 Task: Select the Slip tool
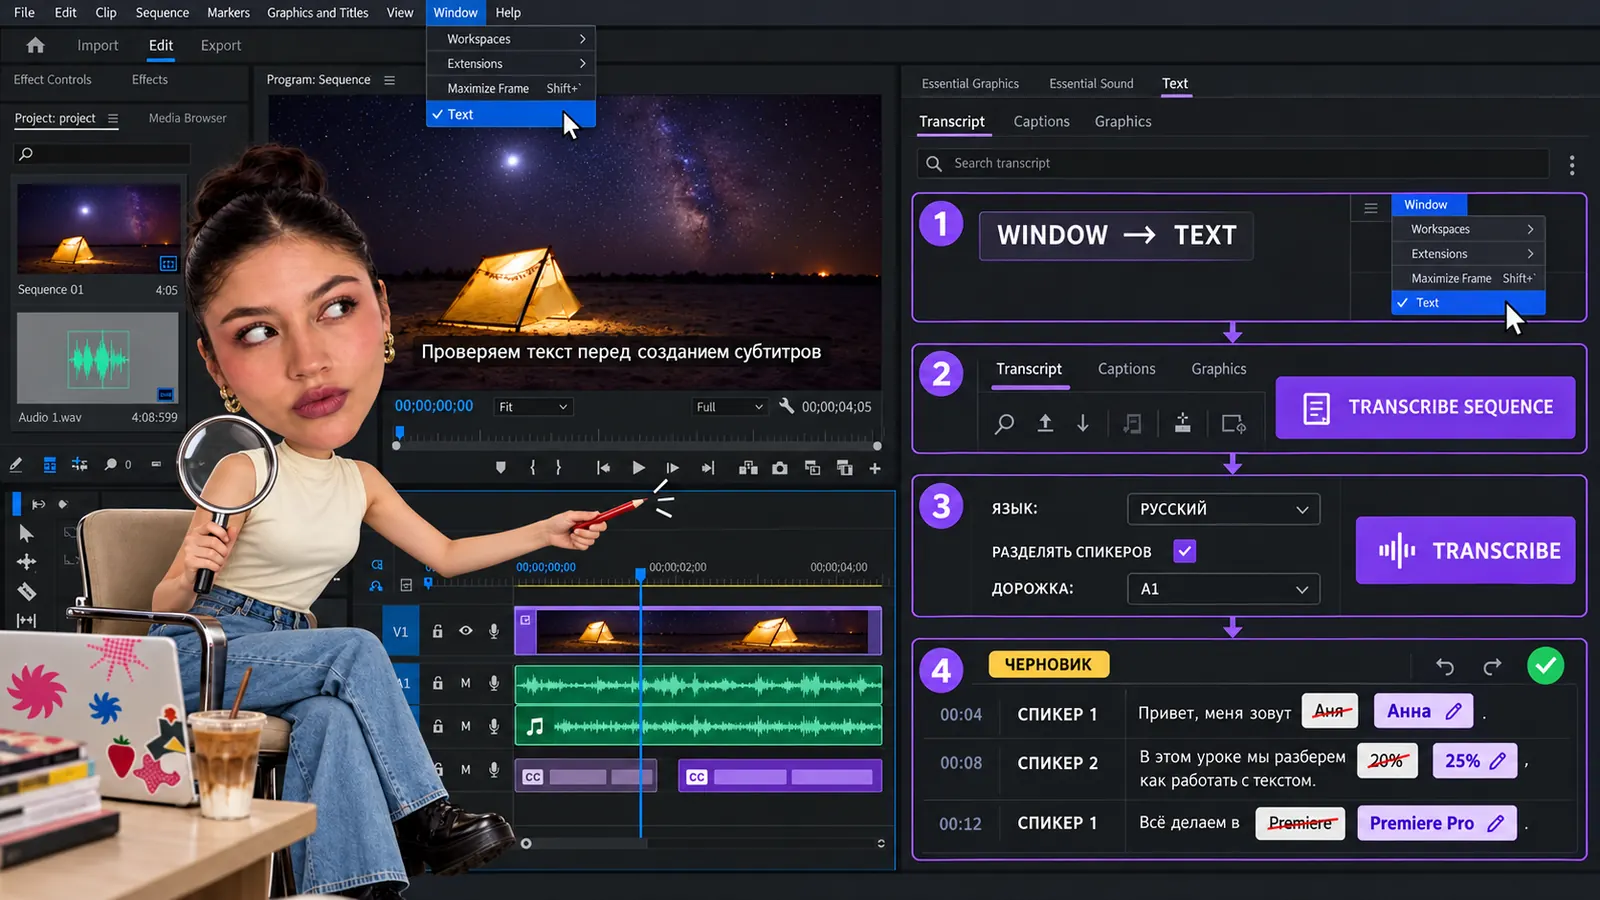click(x=27, y=620)
